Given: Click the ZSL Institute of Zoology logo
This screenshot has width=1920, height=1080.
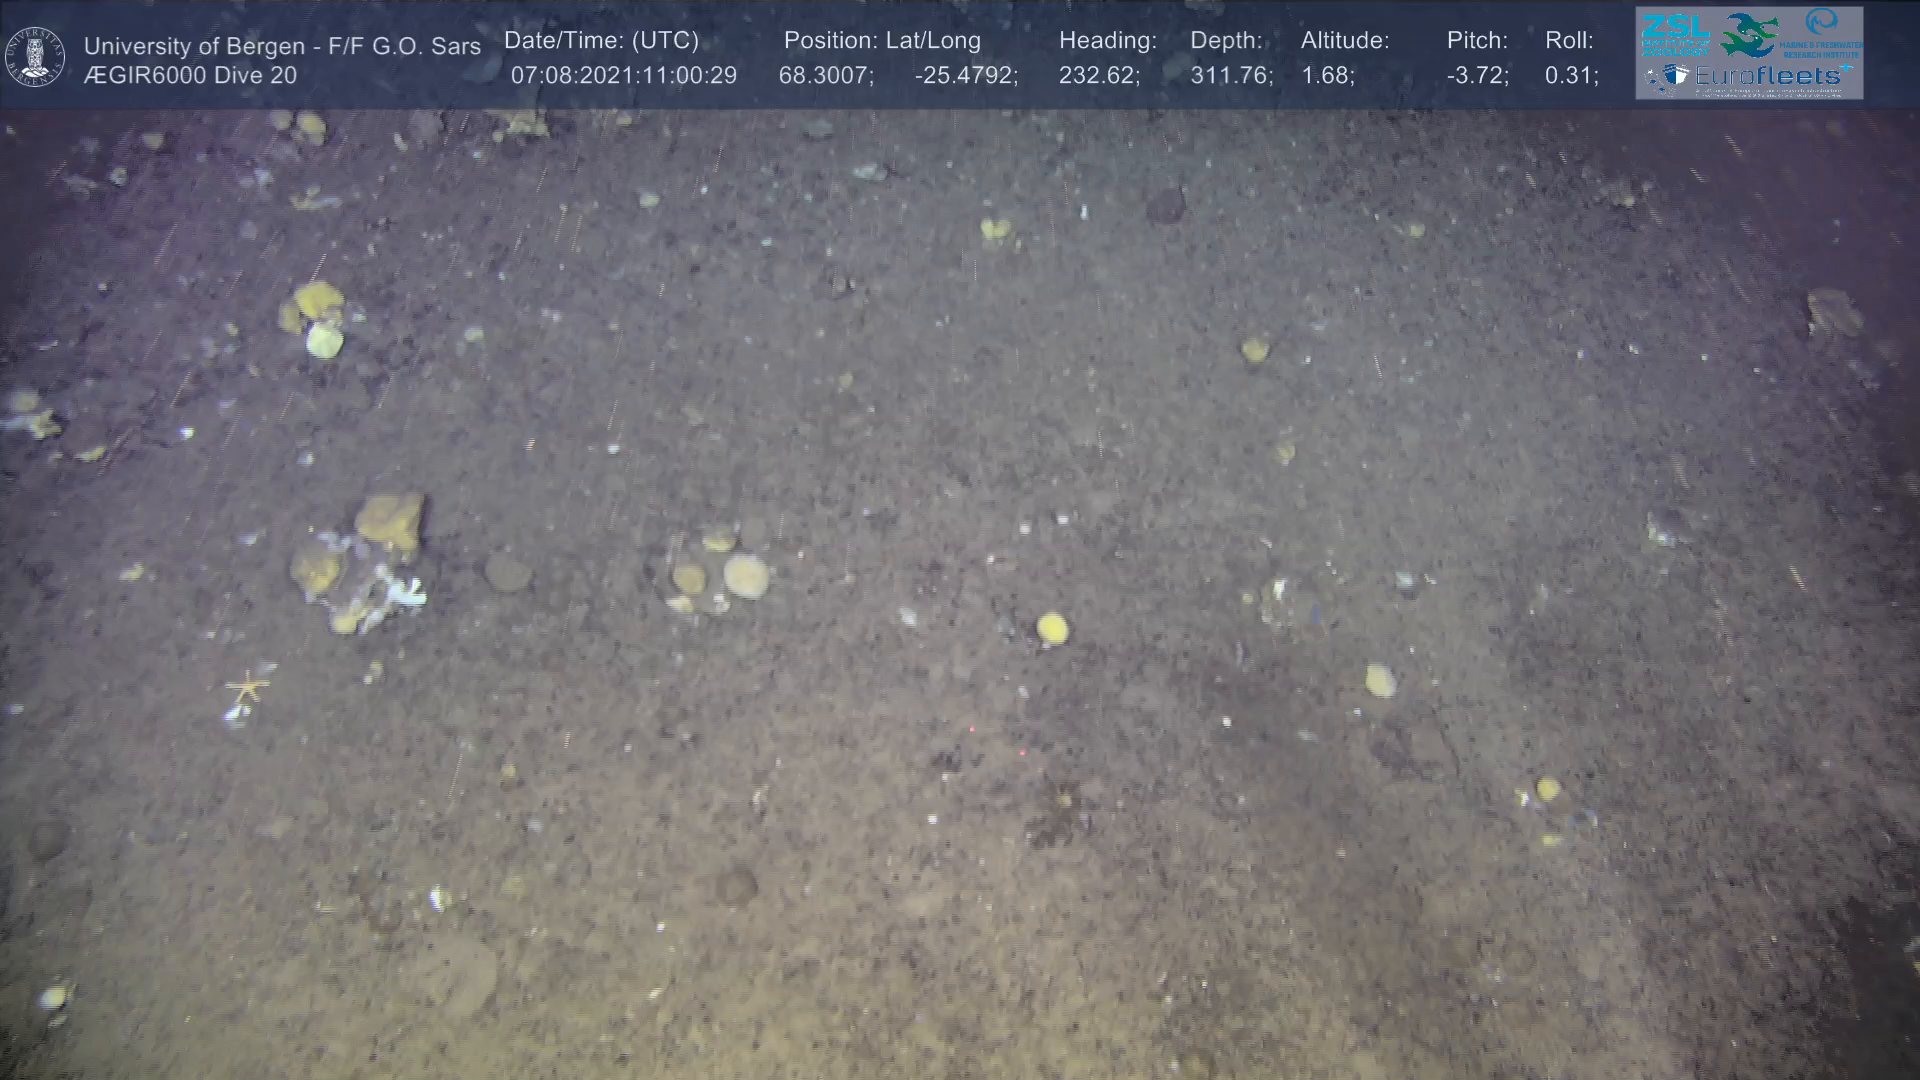Looking at the screenshot, I should tap(1676, 34).
